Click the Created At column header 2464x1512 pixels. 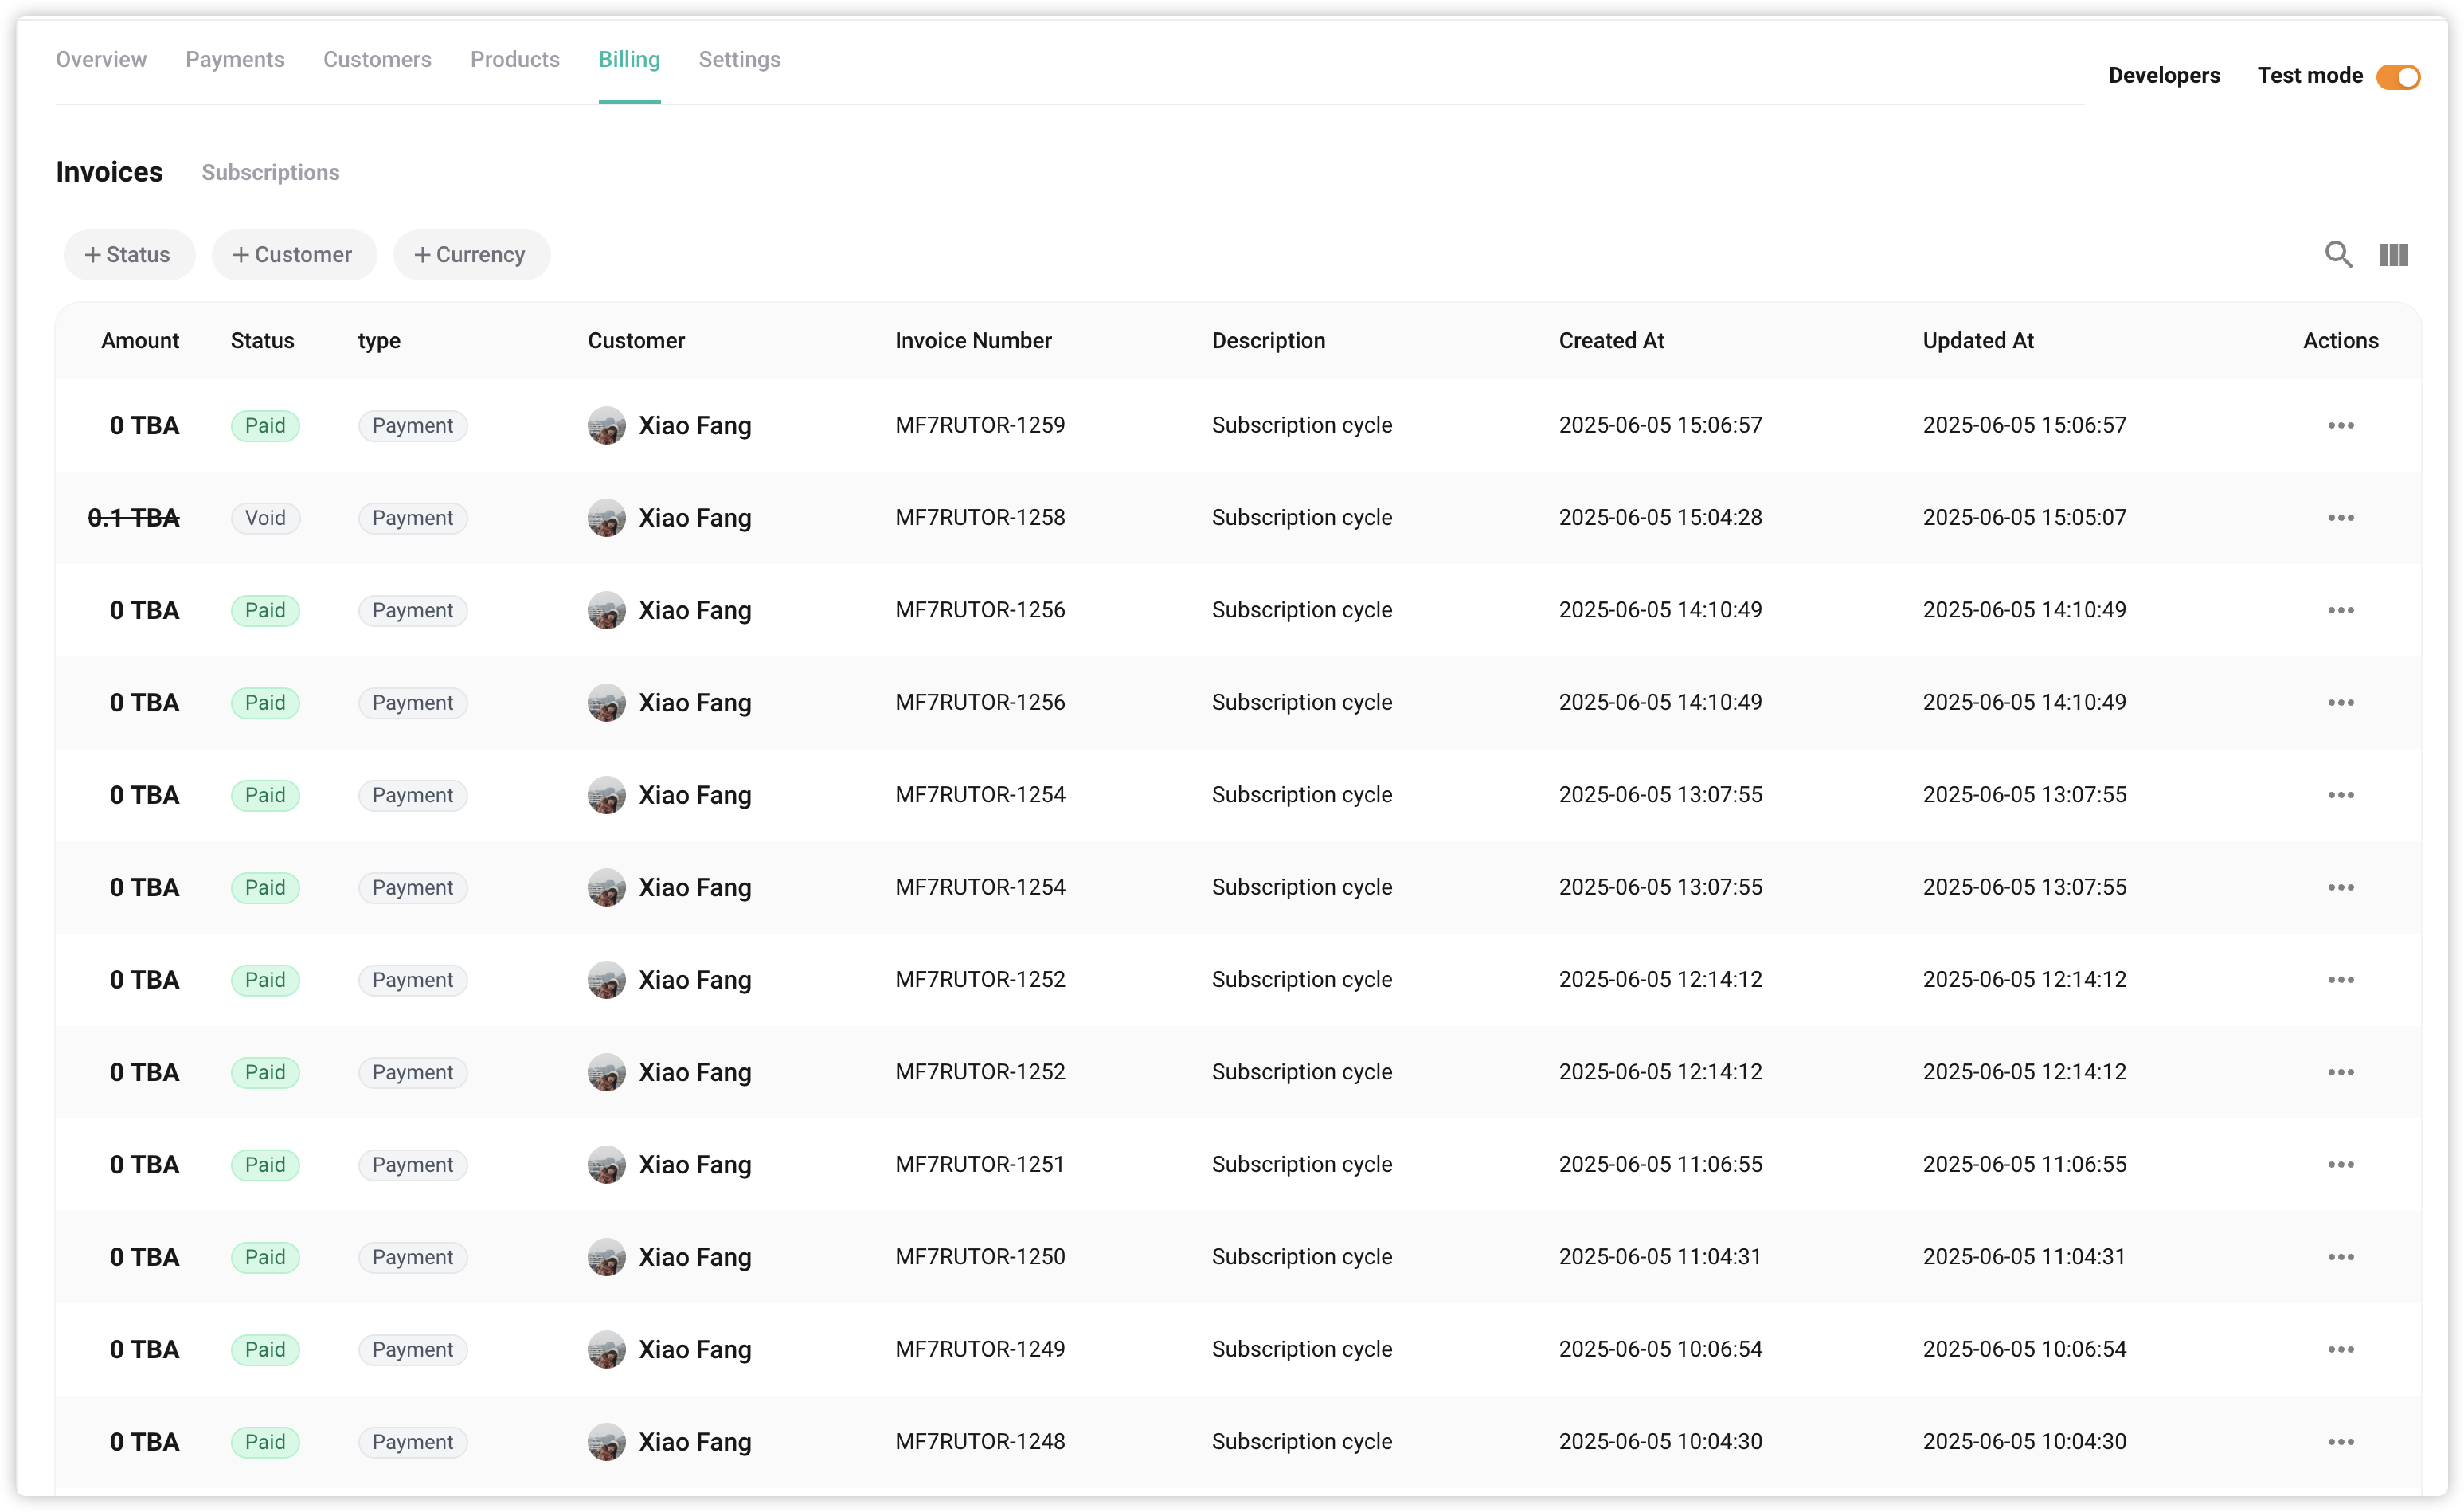pos(1610,341)
